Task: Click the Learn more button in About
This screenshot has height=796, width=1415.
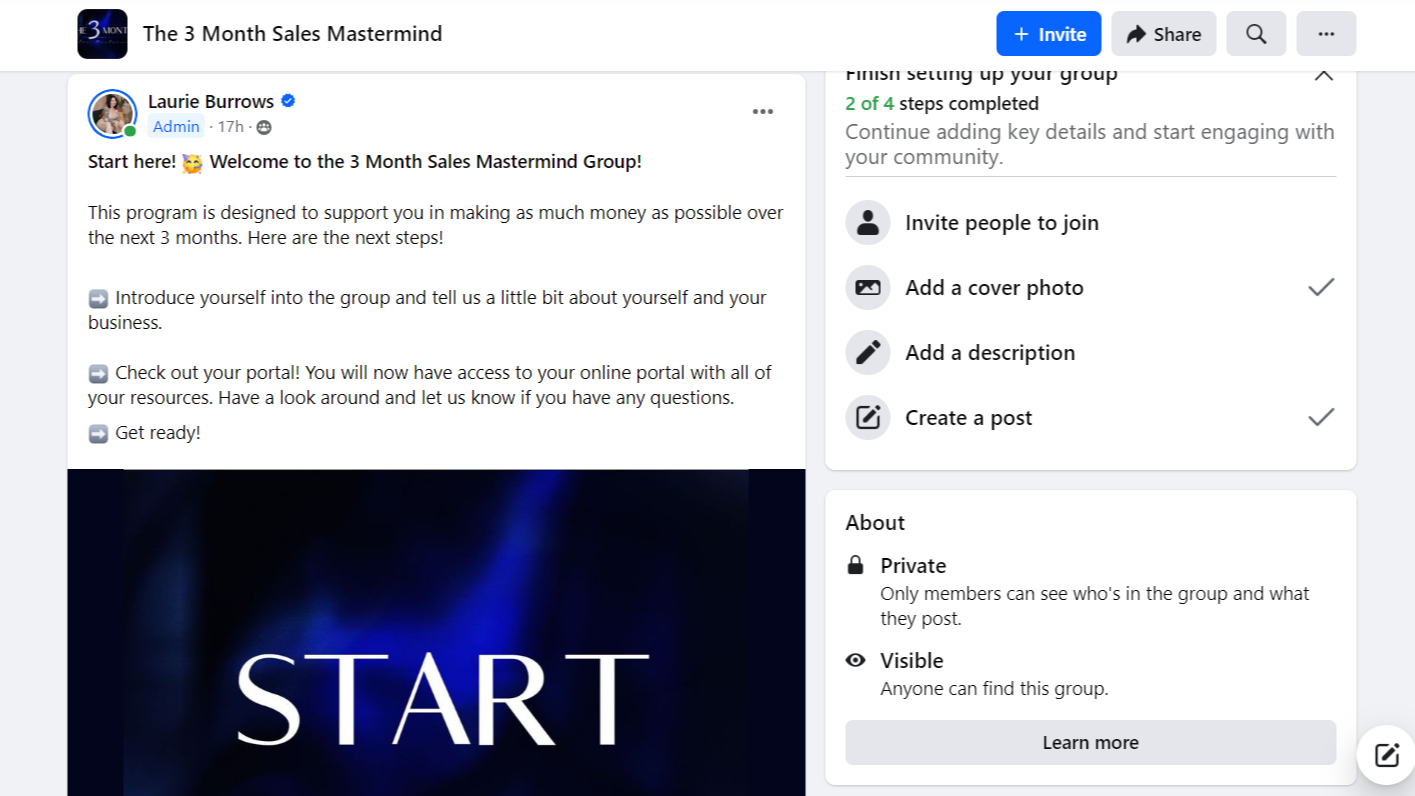Action: tap(1090, 742)
